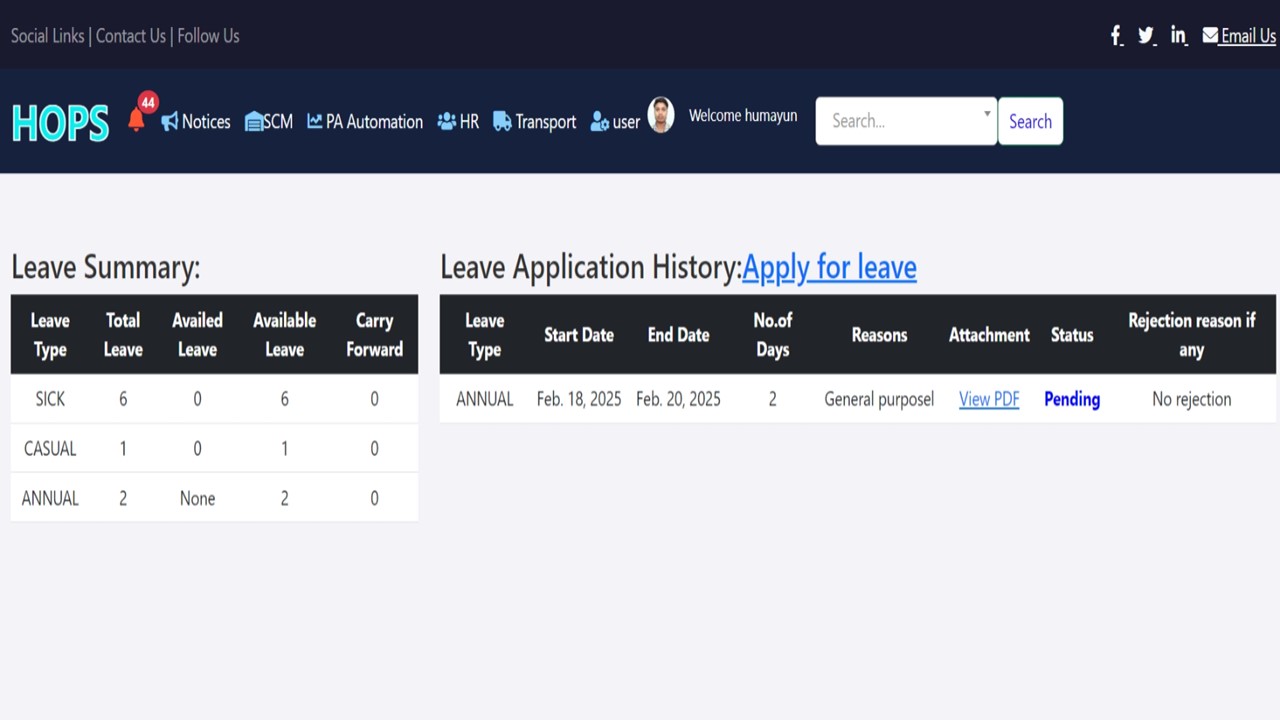Screen dimensions: 1280x720
Task: Expand the search box dropdown arrow
Action: point(987,114)
